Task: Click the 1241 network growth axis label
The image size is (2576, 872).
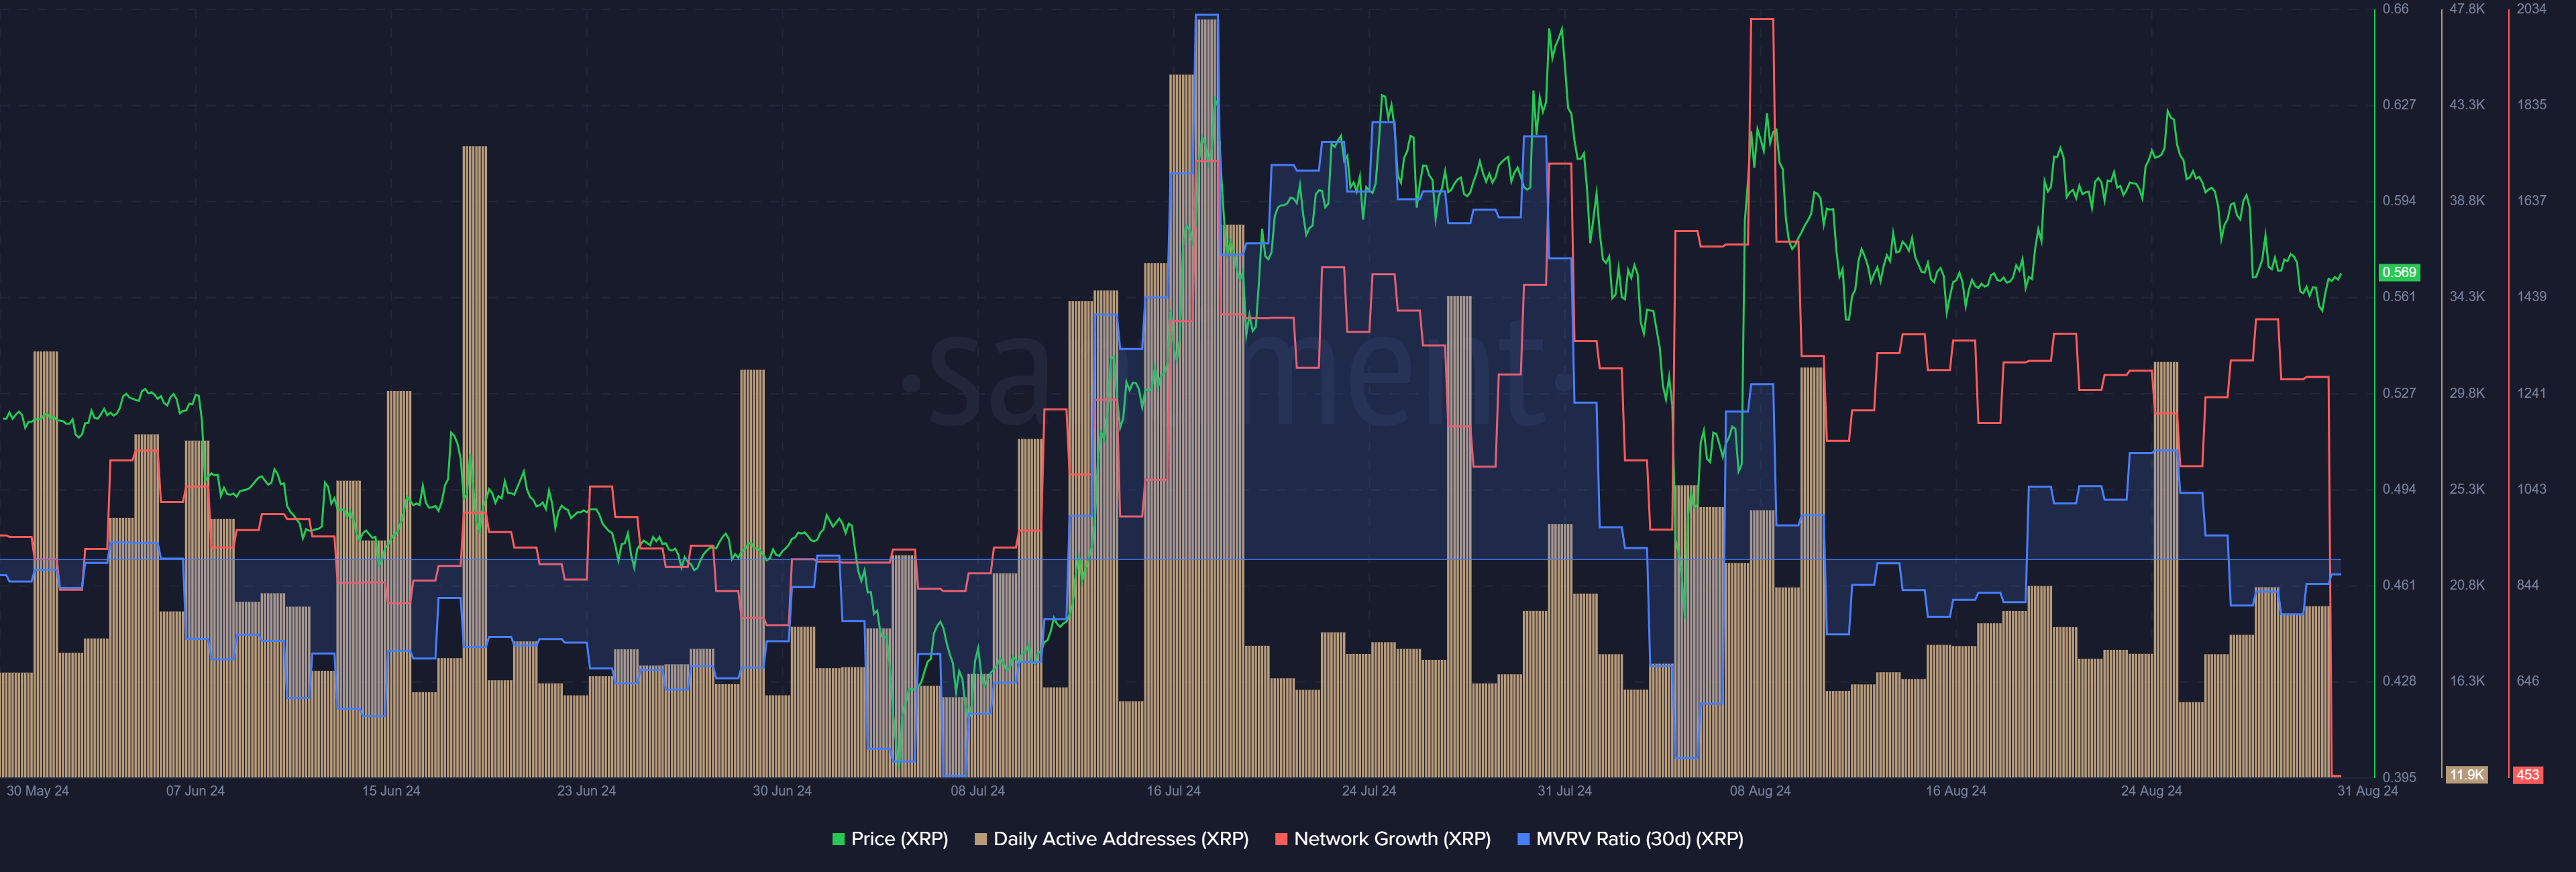Action: click(2531, 393)
